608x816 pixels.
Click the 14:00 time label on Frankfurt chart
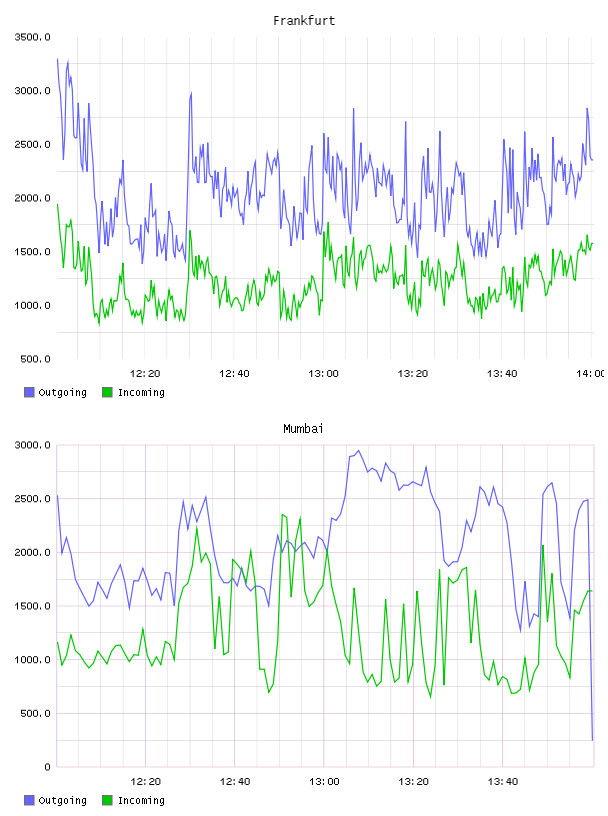(x=591, y=374)
